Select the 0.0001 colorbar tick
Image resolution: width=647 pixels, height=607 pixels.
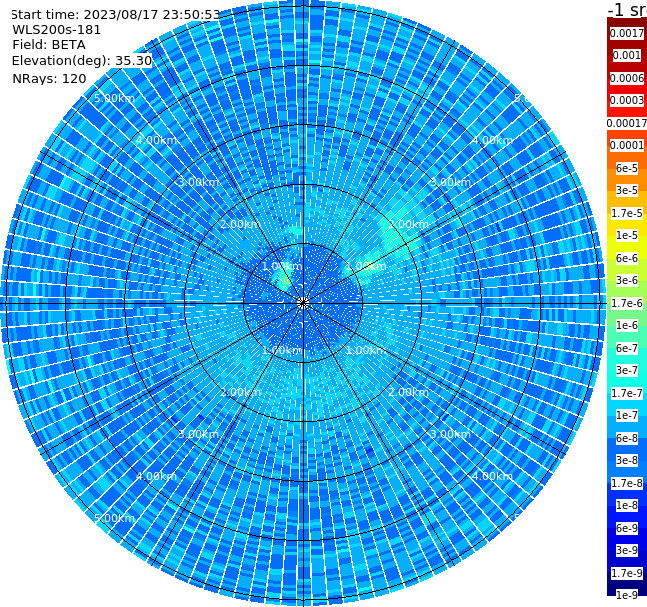[627, 145]
